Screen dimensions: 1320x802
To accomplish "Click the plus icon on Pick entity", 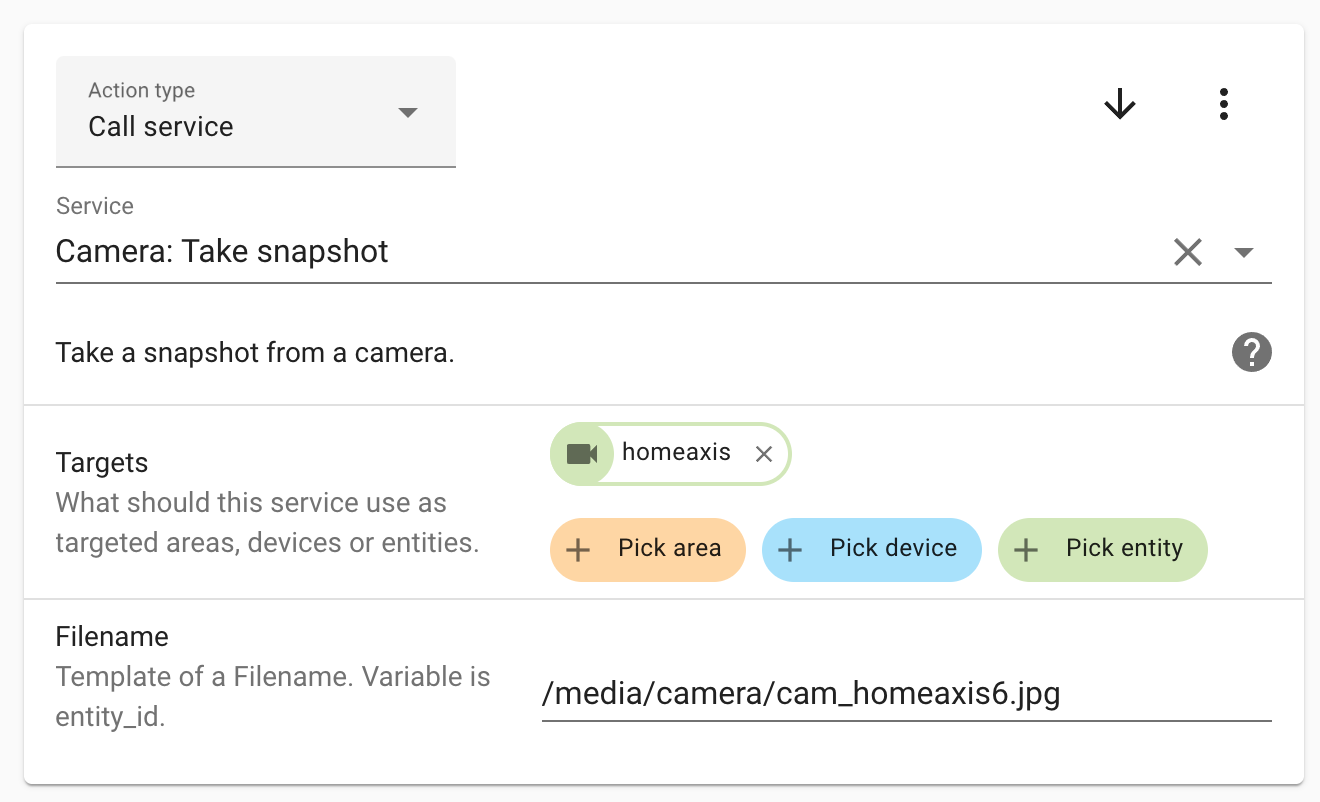I will [1026, 549].
